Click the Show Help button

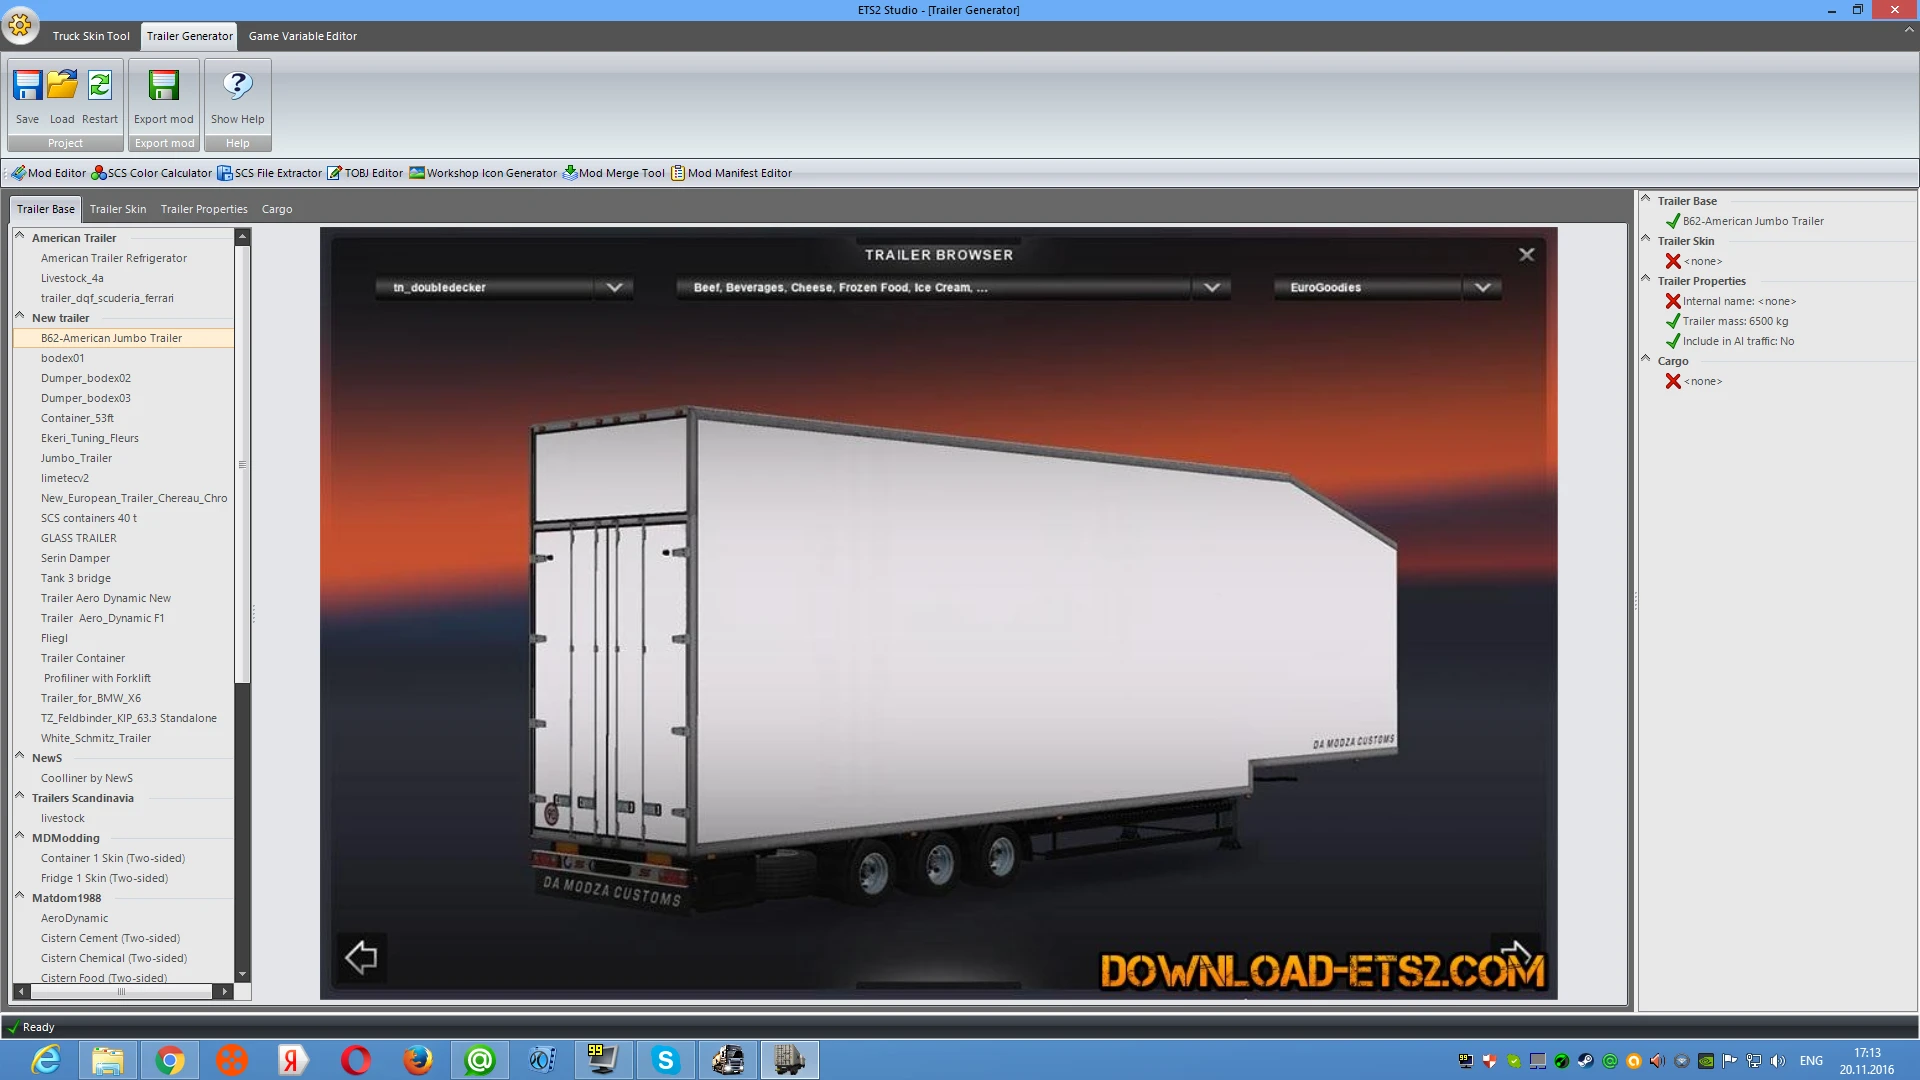(x=237, y=95)
